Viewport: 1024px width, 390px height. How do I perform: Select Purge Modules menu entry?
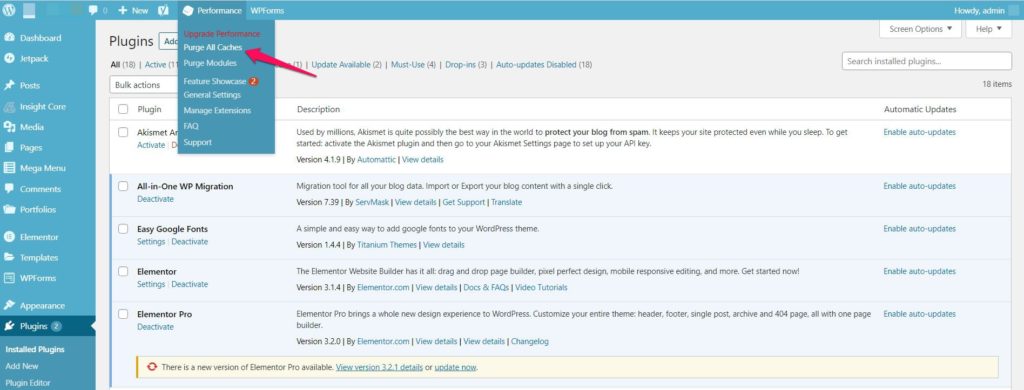210,63
